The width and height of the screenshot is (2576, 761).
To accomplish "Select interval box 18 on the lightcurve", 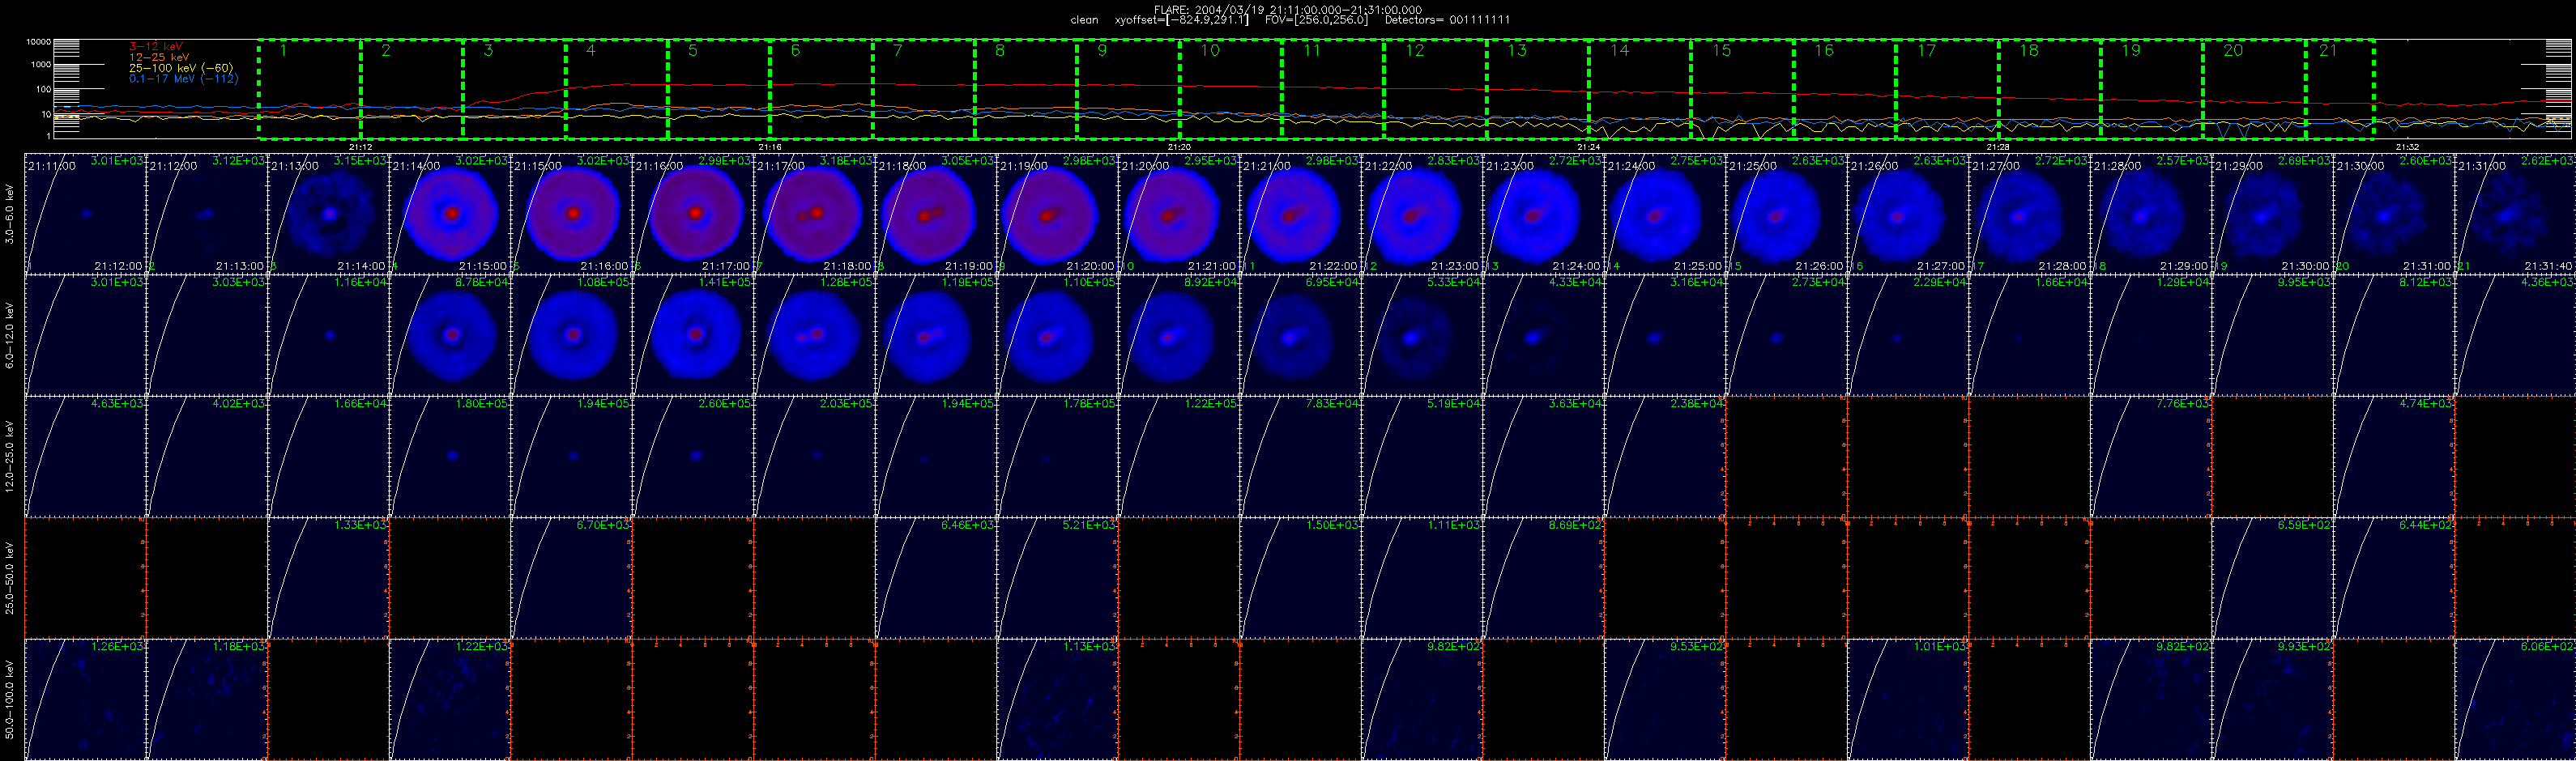I will pyautogui.click(x=2049, y=89).
